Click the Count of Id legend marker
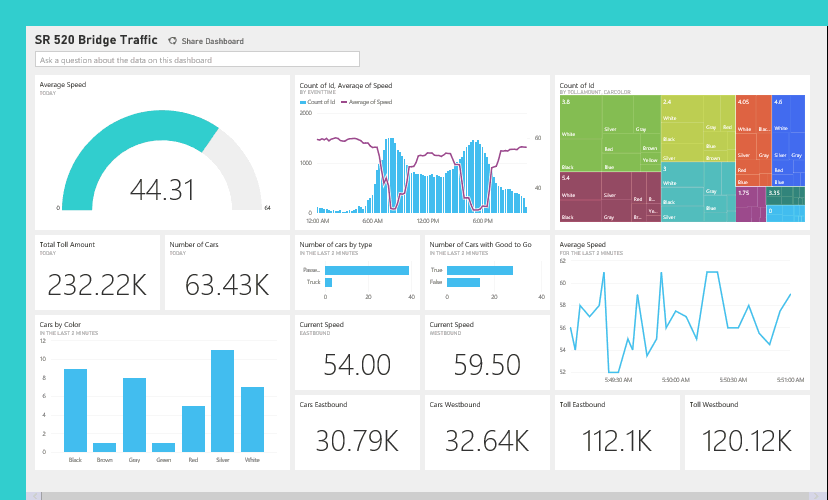 tap(303, 102)
